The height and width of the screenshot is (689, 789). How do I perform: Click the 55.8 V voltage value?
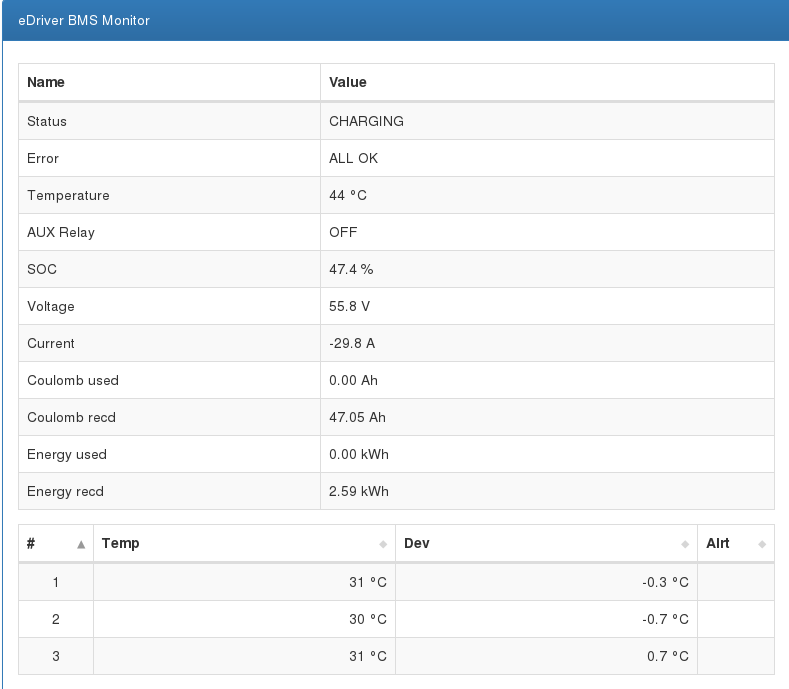[x=349, y=306]
